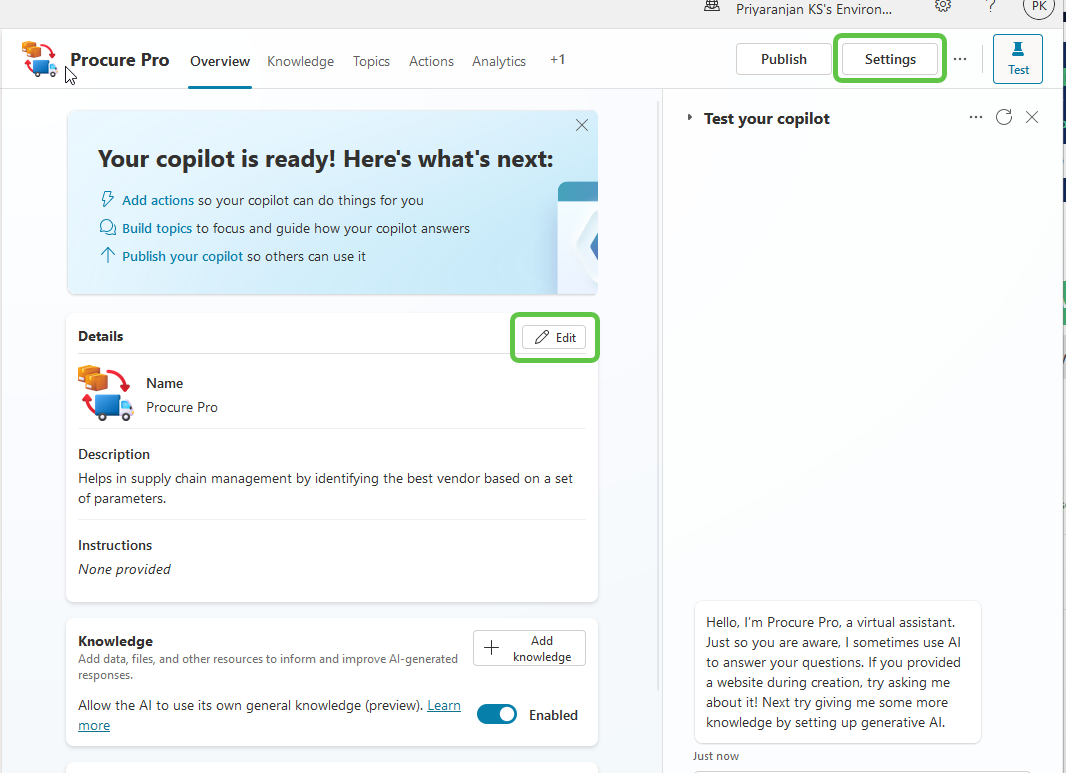
Task: Open the Analytics tab
Action: pos(498,61)
